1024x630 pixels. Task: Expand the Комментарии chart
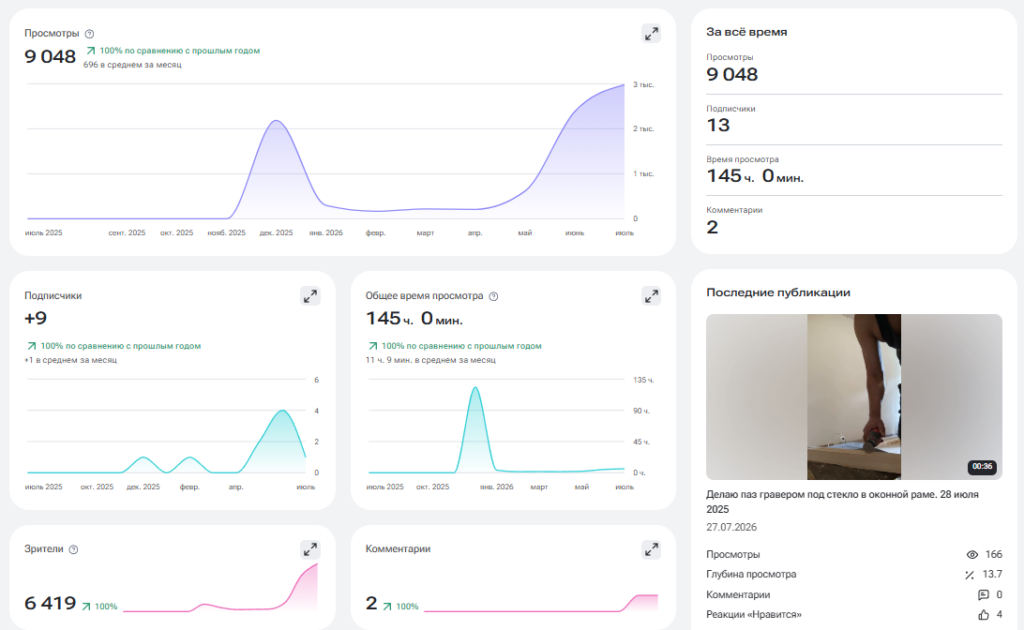click(x=651, y=550)
